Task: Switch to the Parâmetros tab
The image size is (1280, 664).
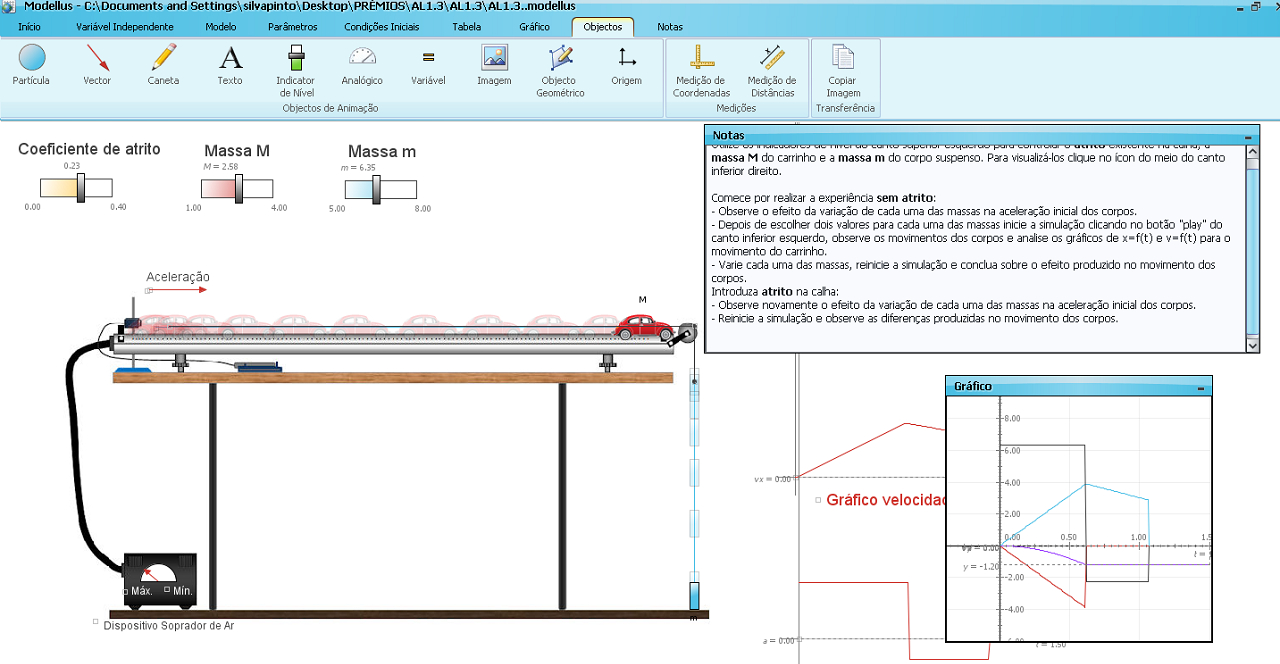Action: 293,27
